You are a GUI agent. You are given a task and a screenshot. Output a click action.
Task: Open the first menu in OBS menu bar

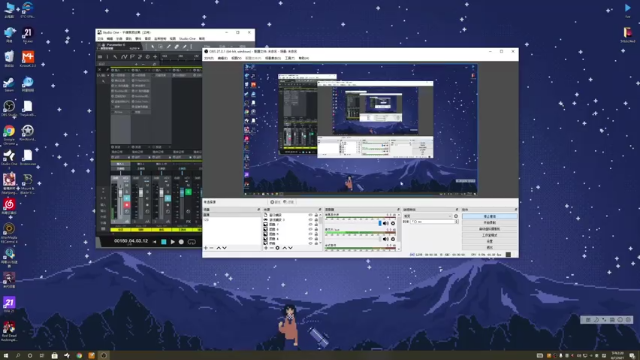tap(209, 58)
